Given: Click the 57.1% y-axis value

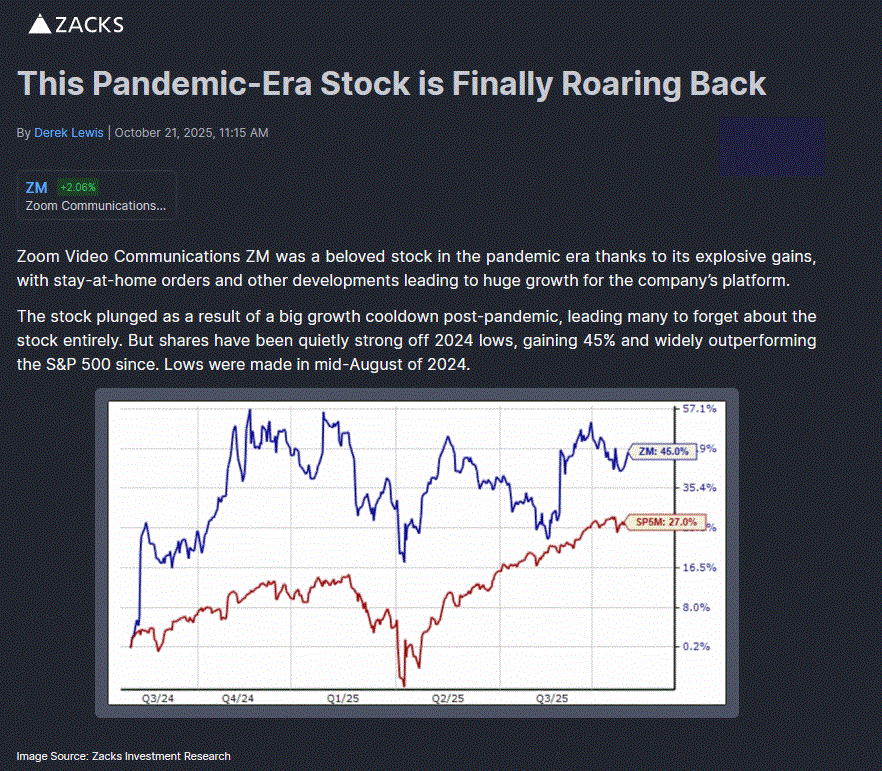Looking at the screenshot, I should coord(699,409).
